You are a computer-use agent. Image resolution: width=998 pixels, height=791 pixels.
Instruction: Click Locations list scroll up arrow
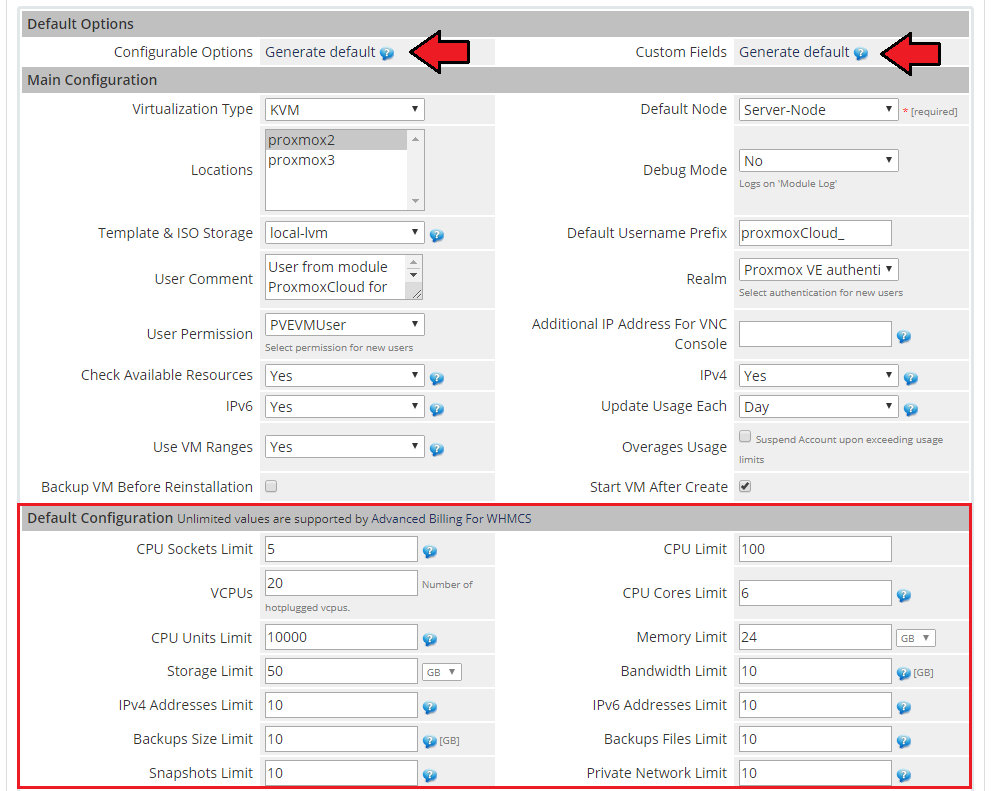[x=415, y=139]
